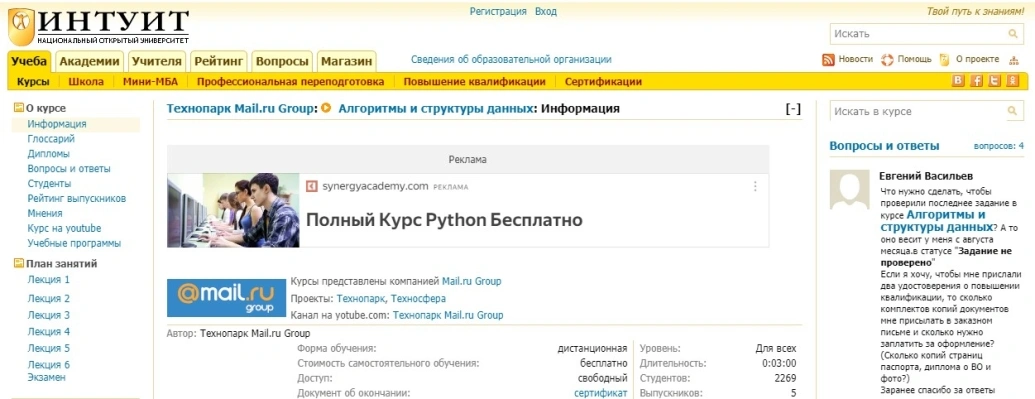
Task: Click Полный Курс Python Бесплатно ad headline
Action: (x=444, y=220)
